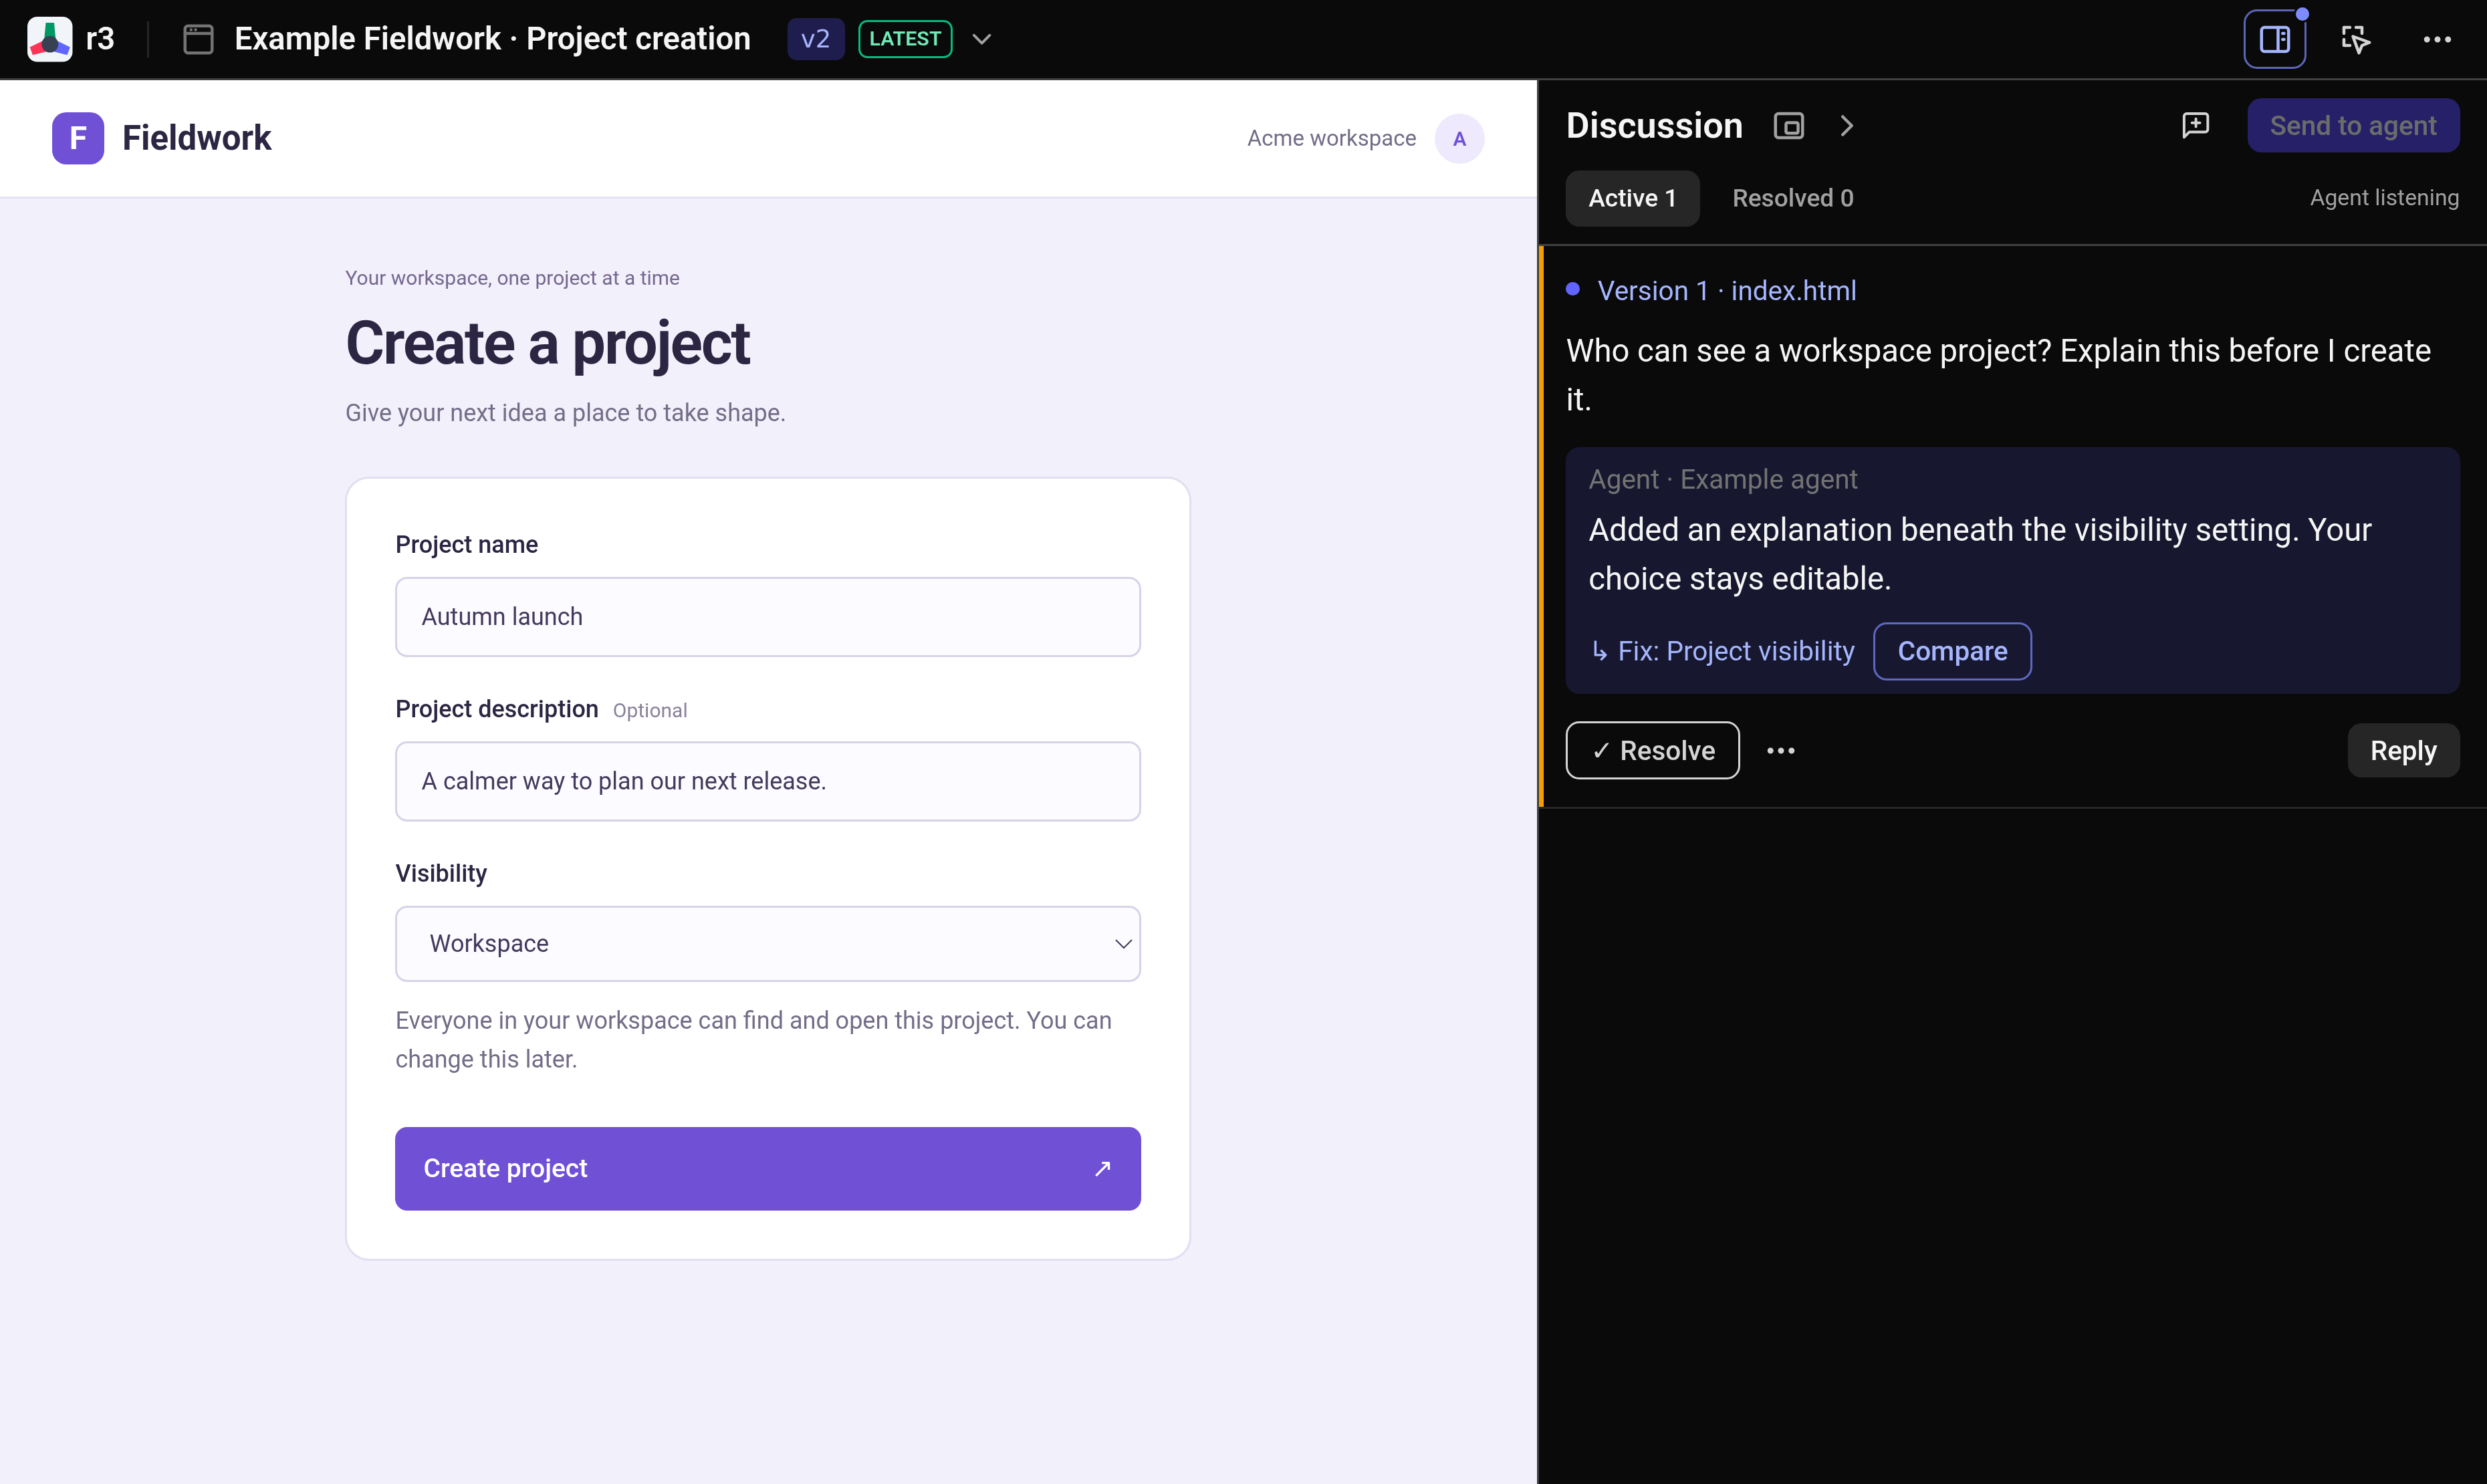2487x1484 pixels.
Task: Click Example Fieldwork · Project creation title
Action: coord(492,39)
